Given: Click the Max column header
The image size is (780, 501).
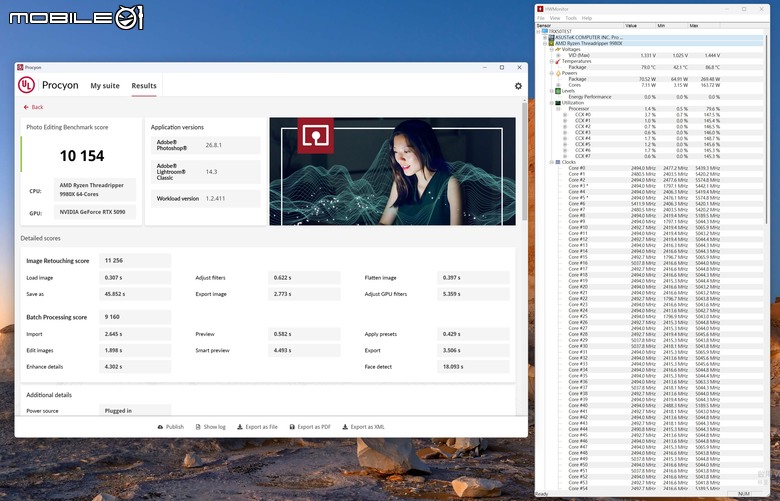Looking at the screenshot, I should click(704, 25).
